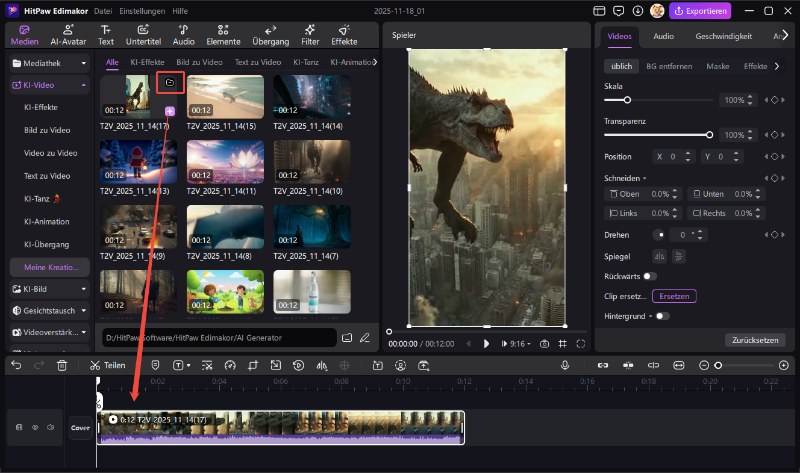Image resolution: width=800 pixels, height=473 pixels.
Task: Zoom in the timeline with plus icon
Action: coord(784,365)
